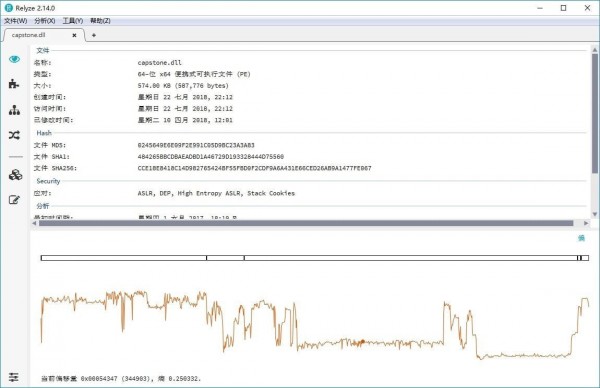Image resolution: width=600 pixels, height=388 pixels.
Task: Open the 工具(Y) menu
Action: tap(73, 21)
